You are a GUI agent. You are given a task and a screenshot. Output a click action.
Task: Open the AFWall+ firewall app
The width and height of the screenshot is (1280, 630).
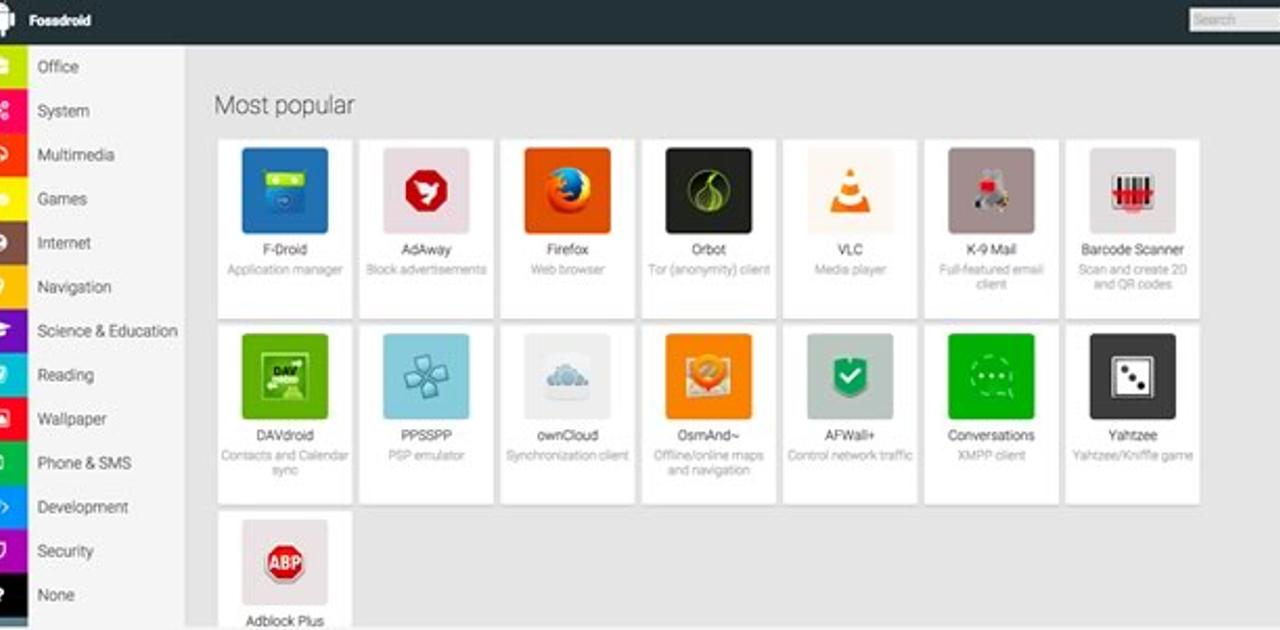point(848,375)
